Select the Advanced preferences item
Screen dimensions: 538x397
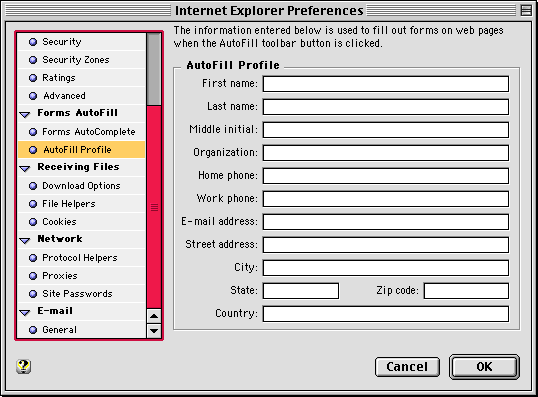[x=82, y=96]
